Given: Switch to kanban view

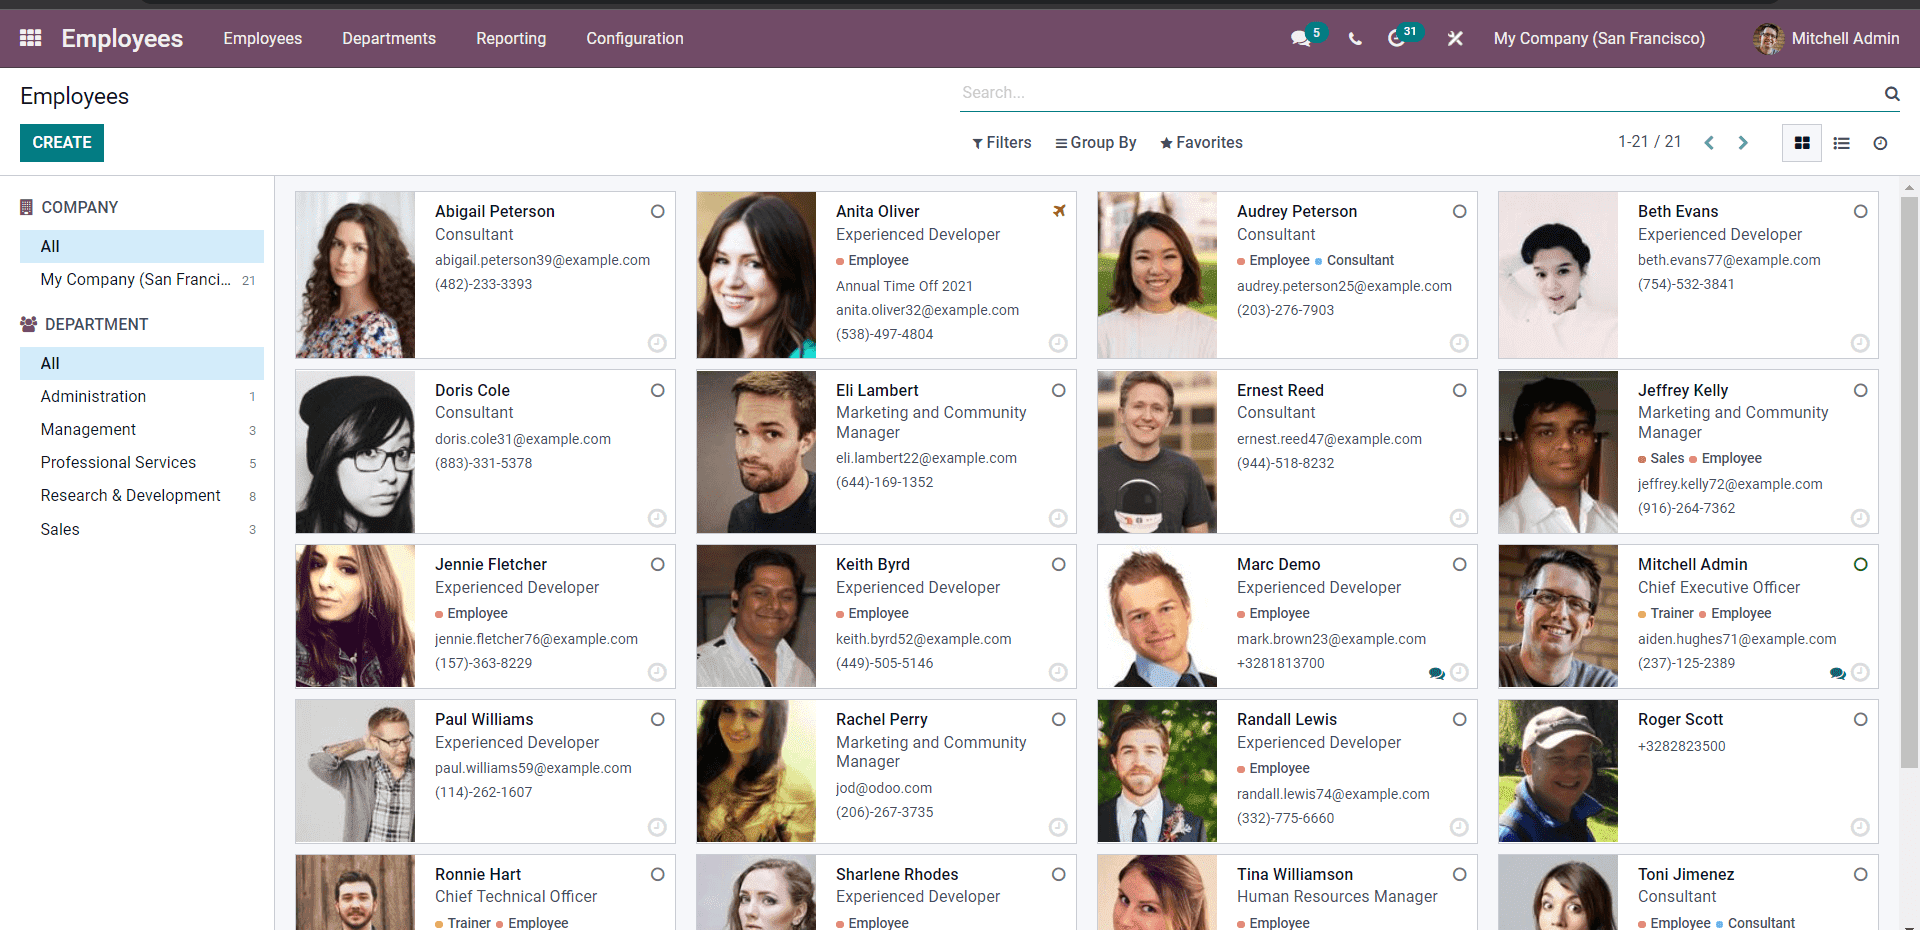Looking at the screenshot, I should [1802, 143].
